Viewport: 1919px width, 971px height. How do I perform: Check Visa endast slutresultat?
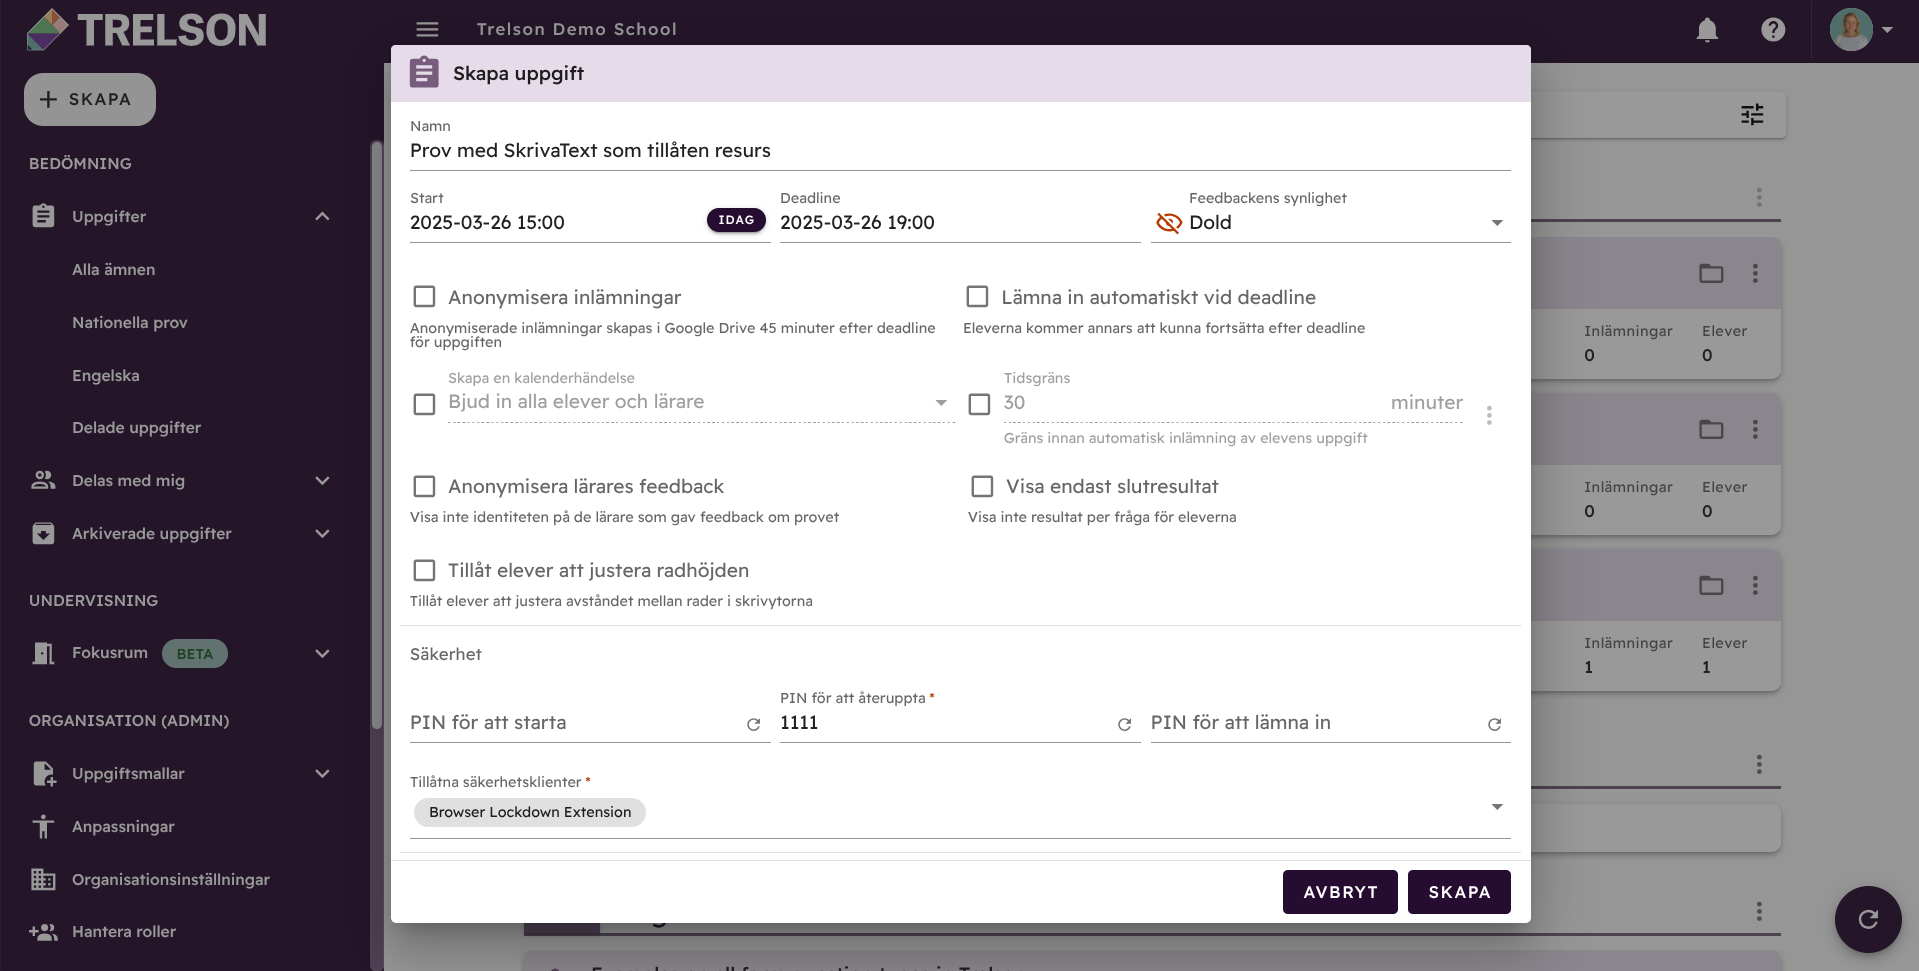click(x=982, y=486)
